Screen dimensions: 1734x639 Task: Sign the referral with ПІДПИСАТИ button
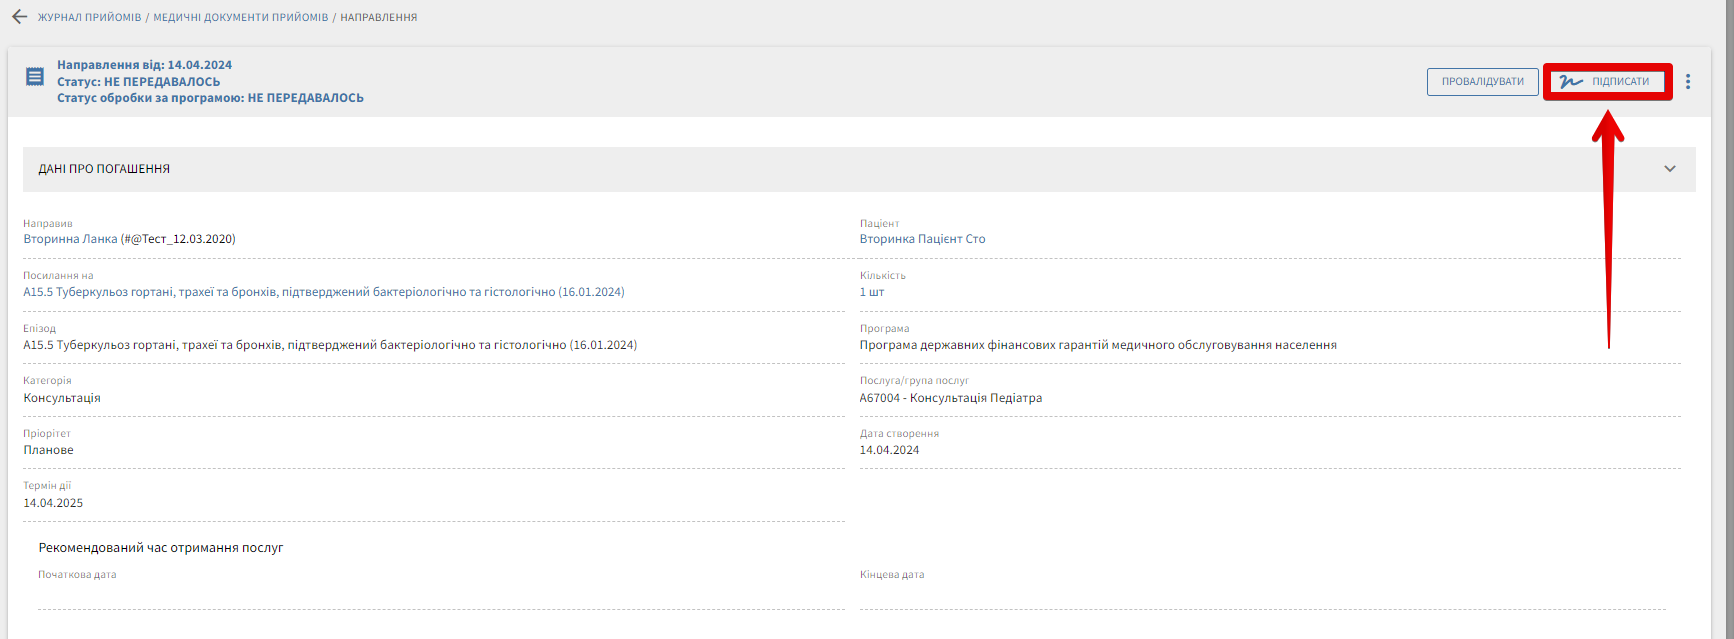click(1607, 82)
